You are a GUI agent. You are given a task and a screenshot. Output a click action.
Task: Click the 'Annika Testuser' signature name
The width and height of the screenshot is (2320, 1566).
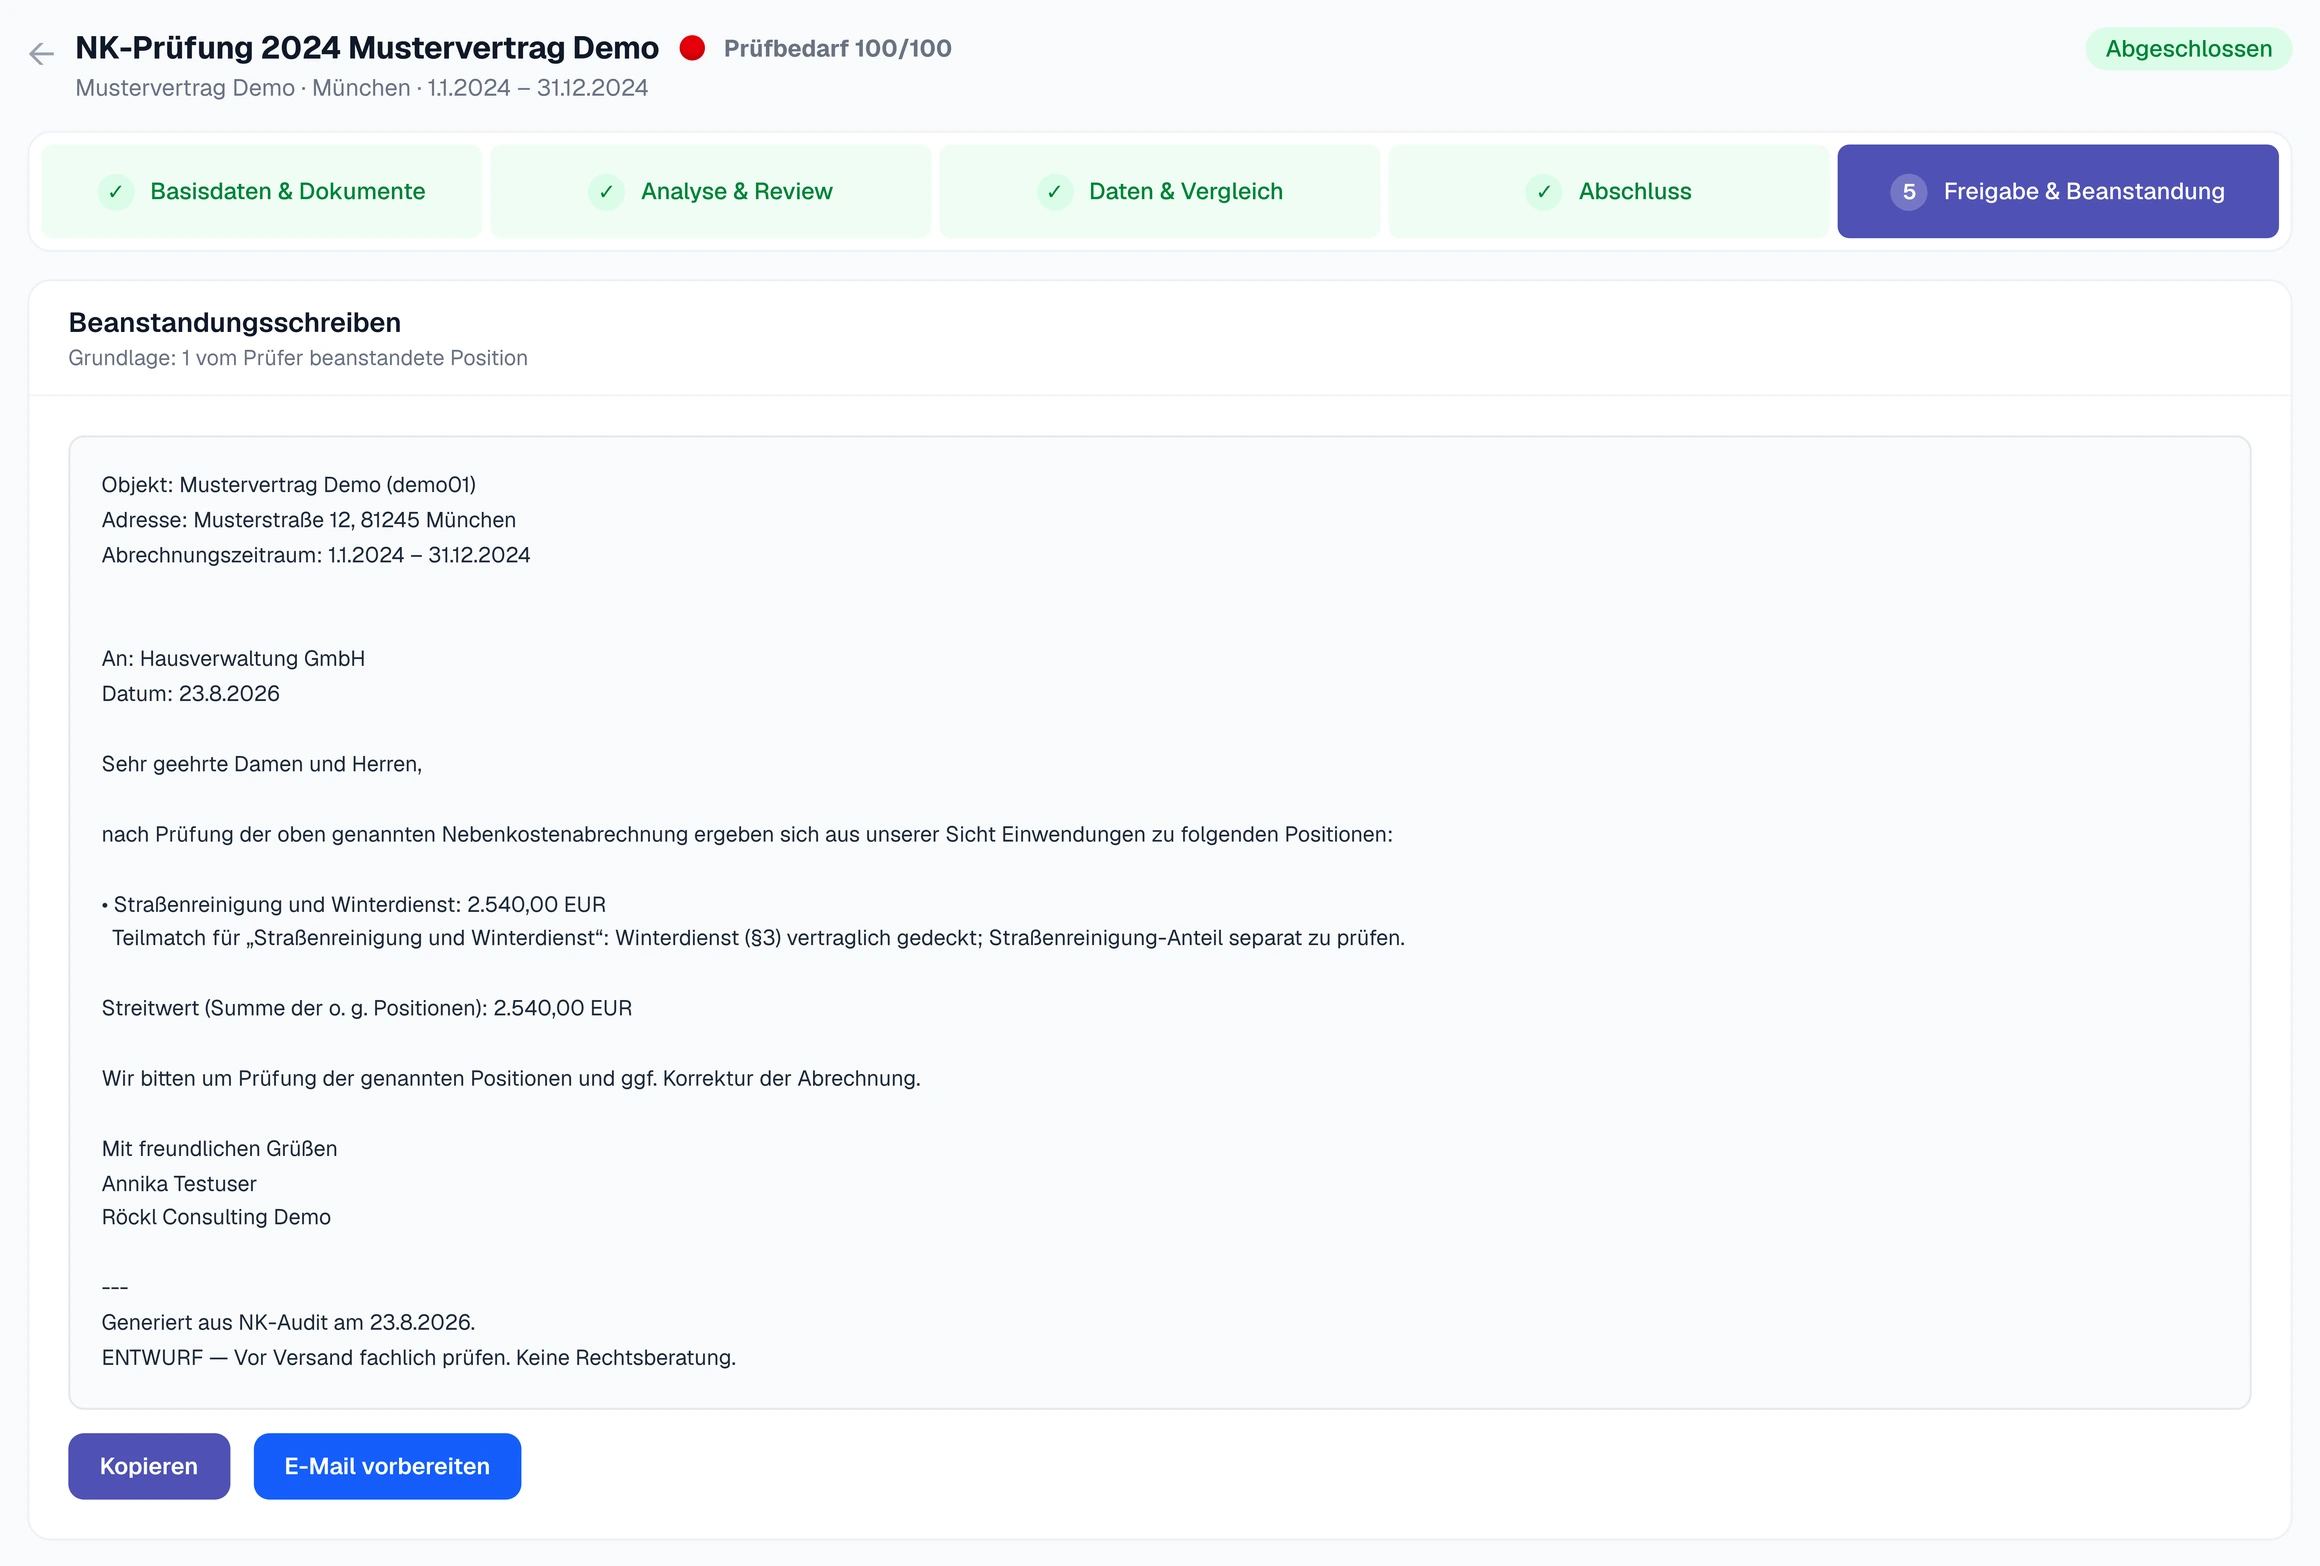tap(179, 1184)
